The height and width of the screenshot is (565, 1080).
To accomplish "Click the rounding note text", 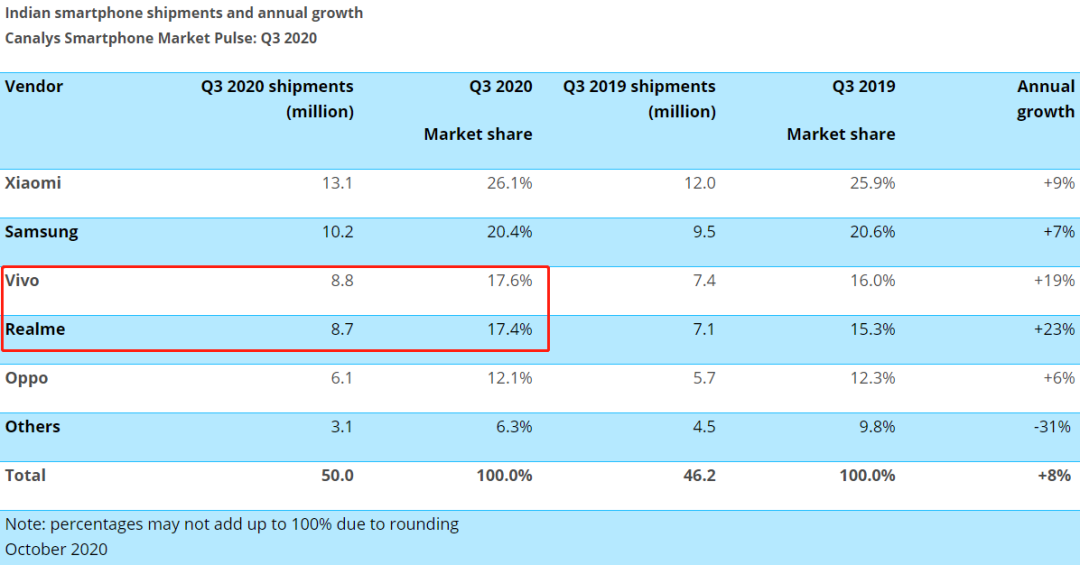I will (232, 525).
